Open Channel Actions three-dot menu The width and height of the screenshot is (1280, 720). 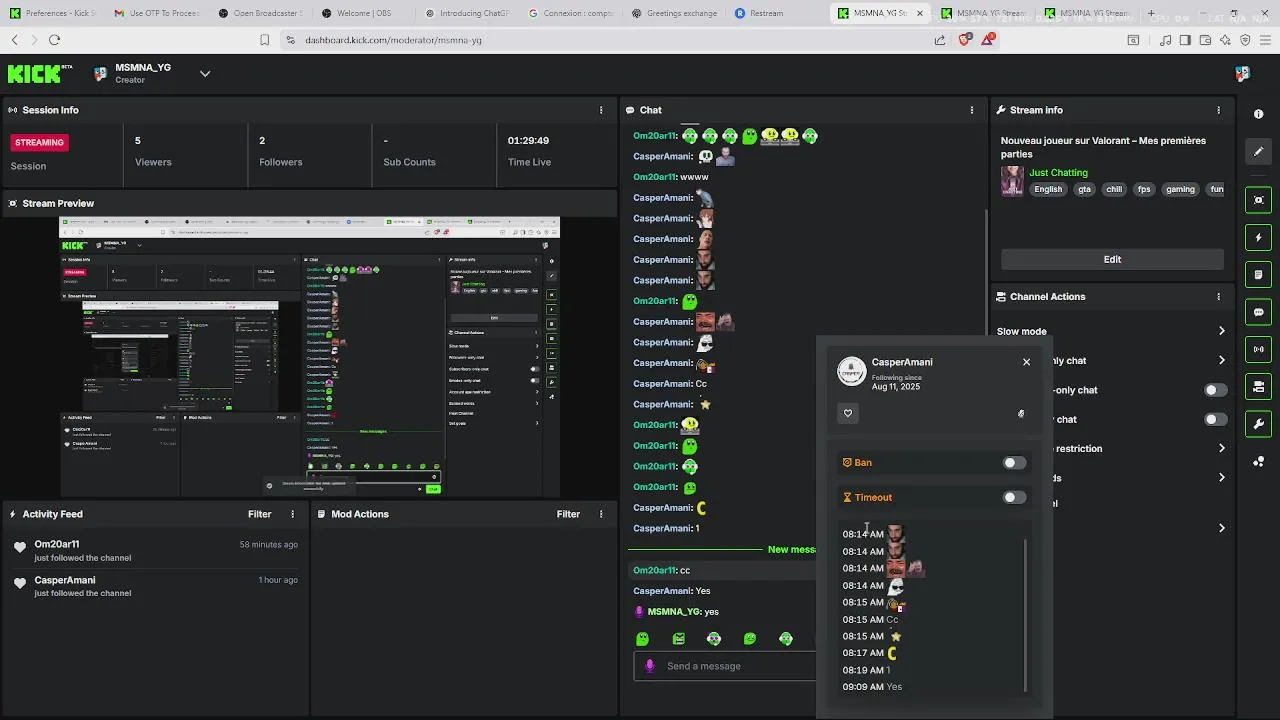click(x=1218, y=297)
